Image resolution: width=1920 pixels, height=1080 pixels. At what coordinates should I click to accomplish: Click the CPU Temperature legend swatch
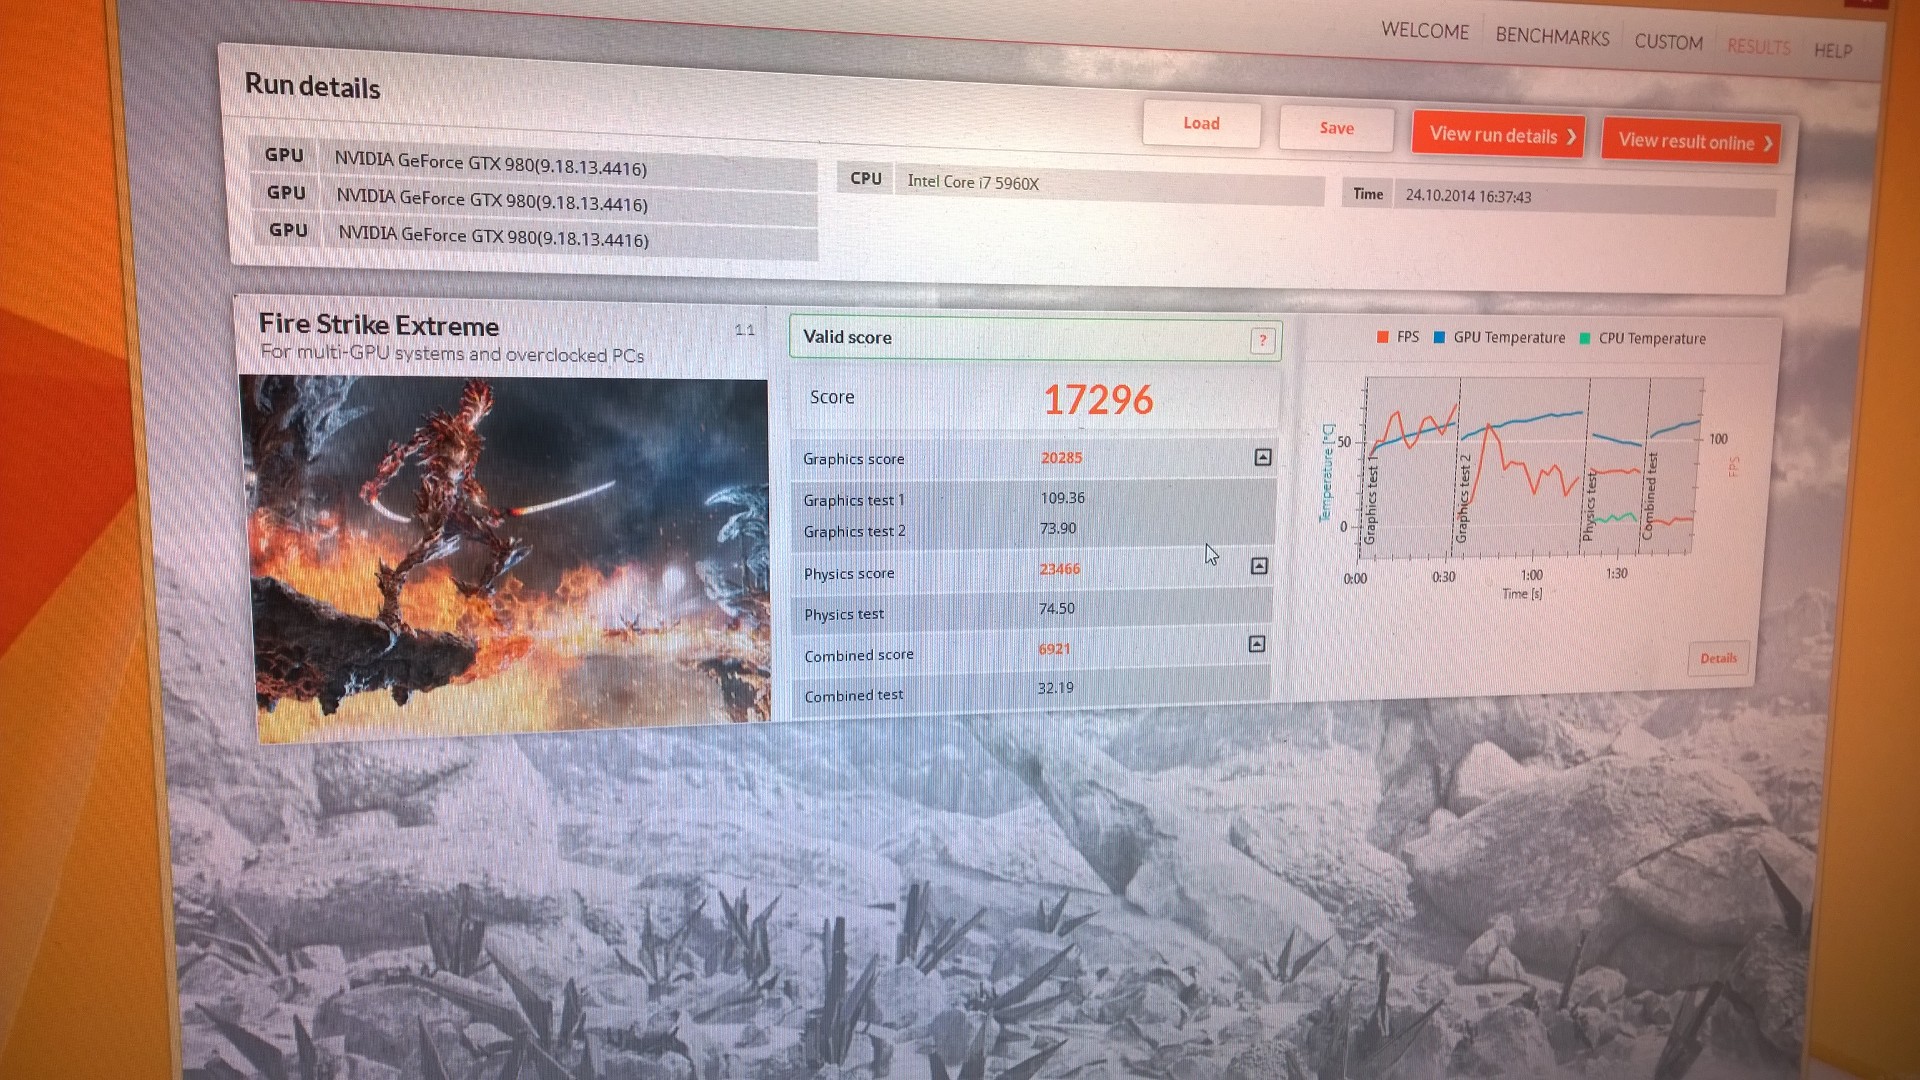[x=1584, y=338]
